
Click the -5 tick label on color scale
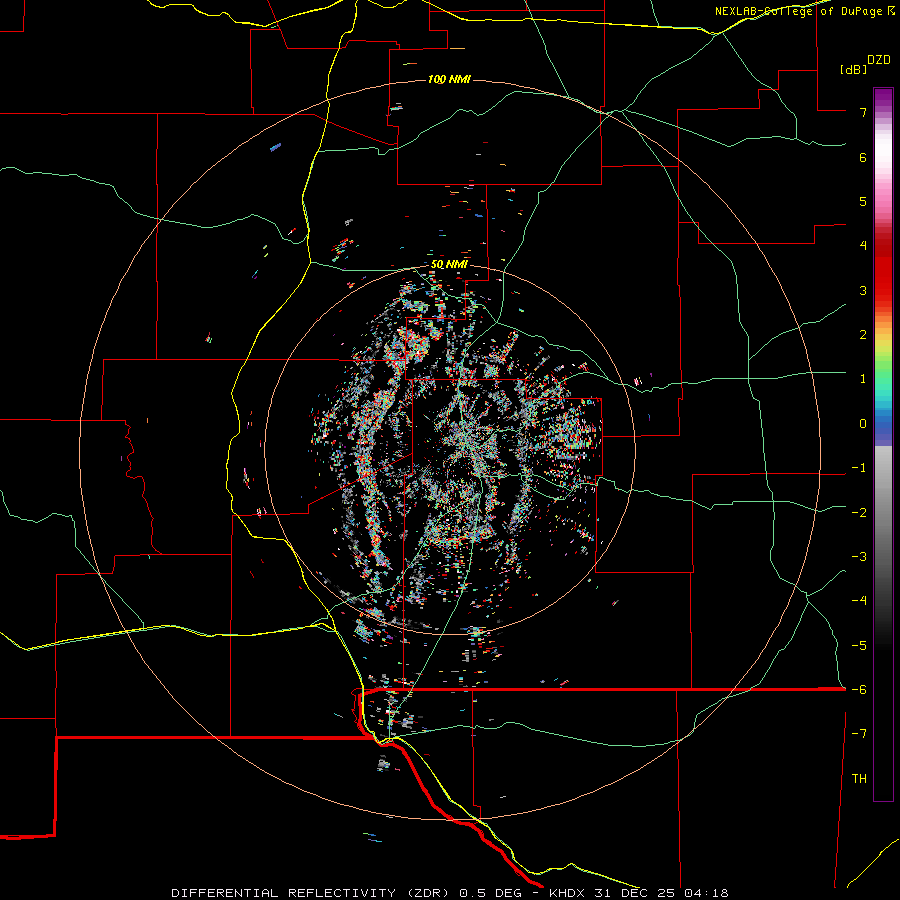(859, 645)
